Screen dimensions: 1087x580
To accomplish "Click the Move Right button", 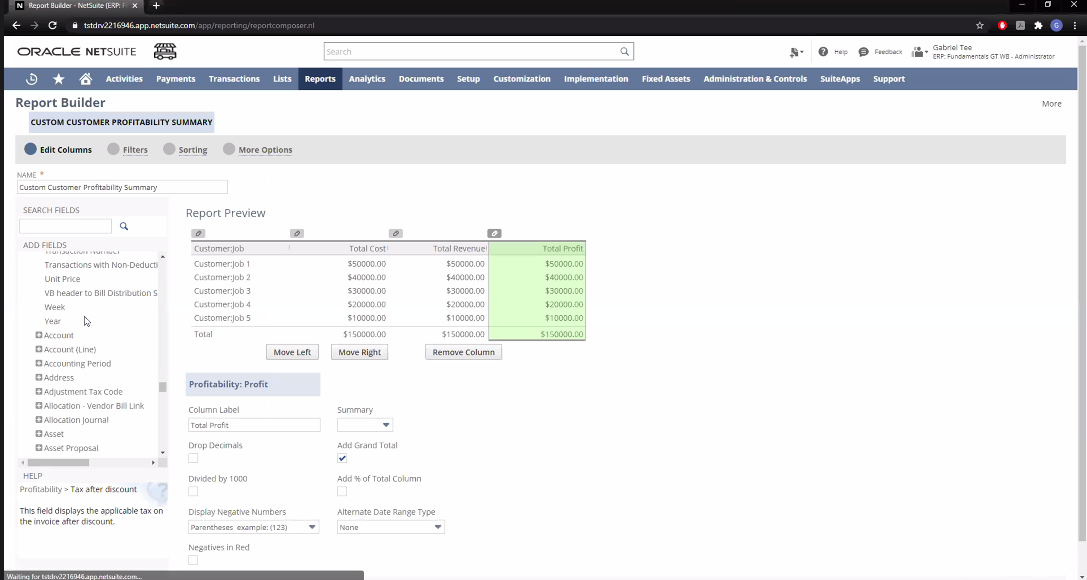I will coord(359,352).
